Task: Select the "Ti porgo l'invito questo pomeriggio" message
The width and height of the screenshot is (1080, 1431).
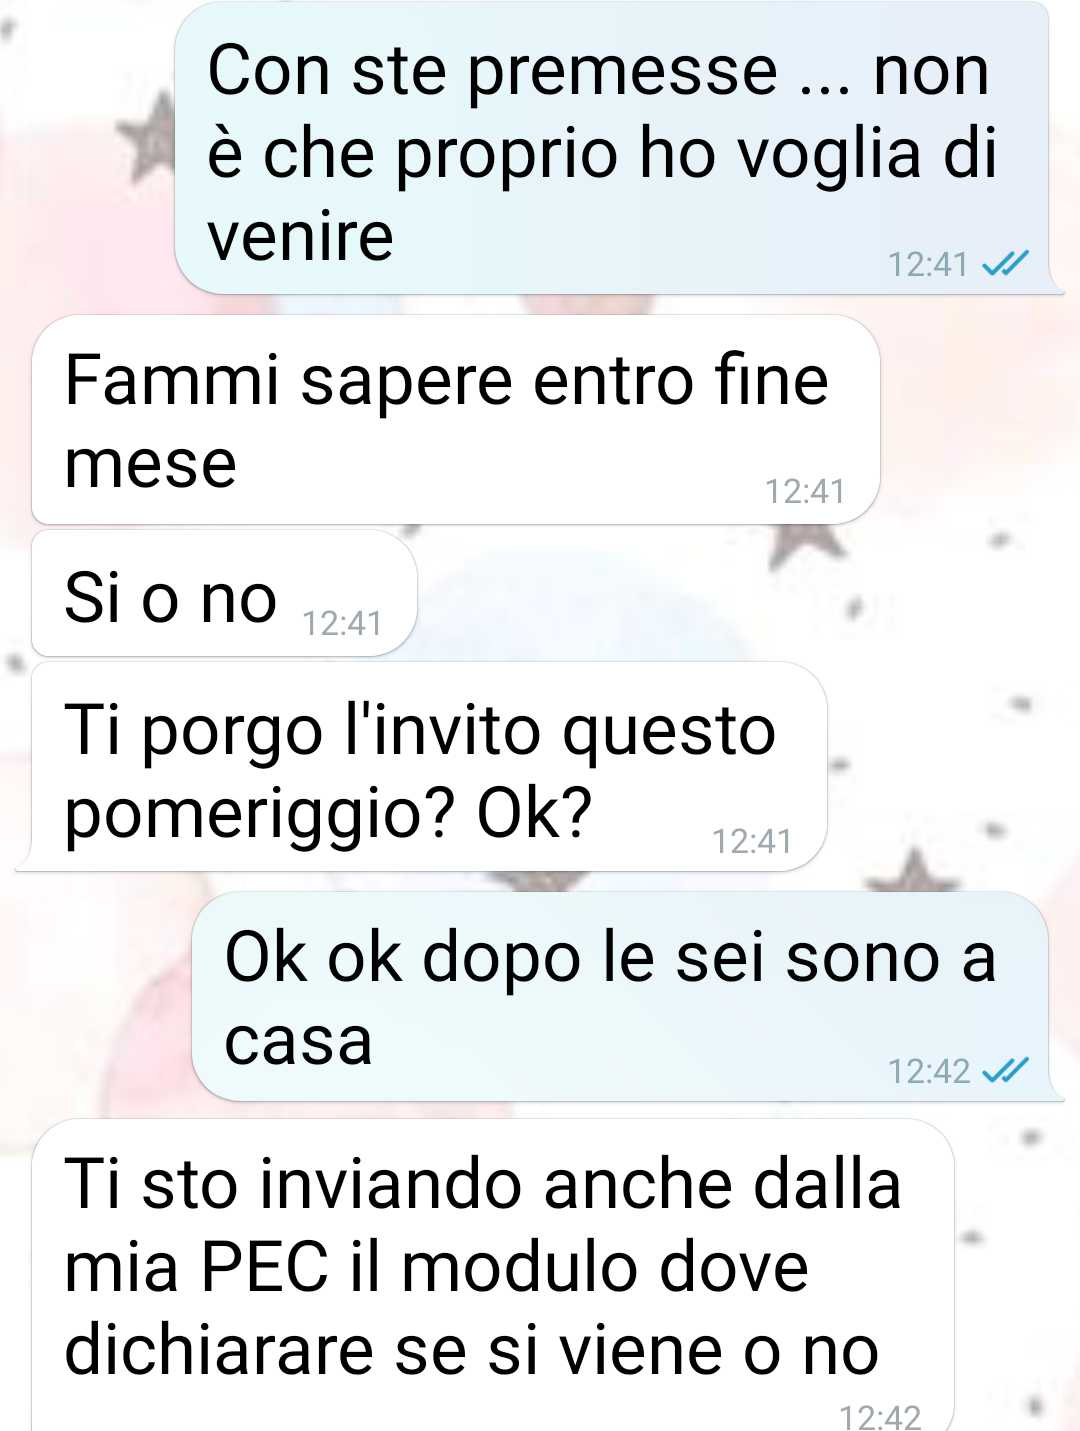Action: point(424,767)
